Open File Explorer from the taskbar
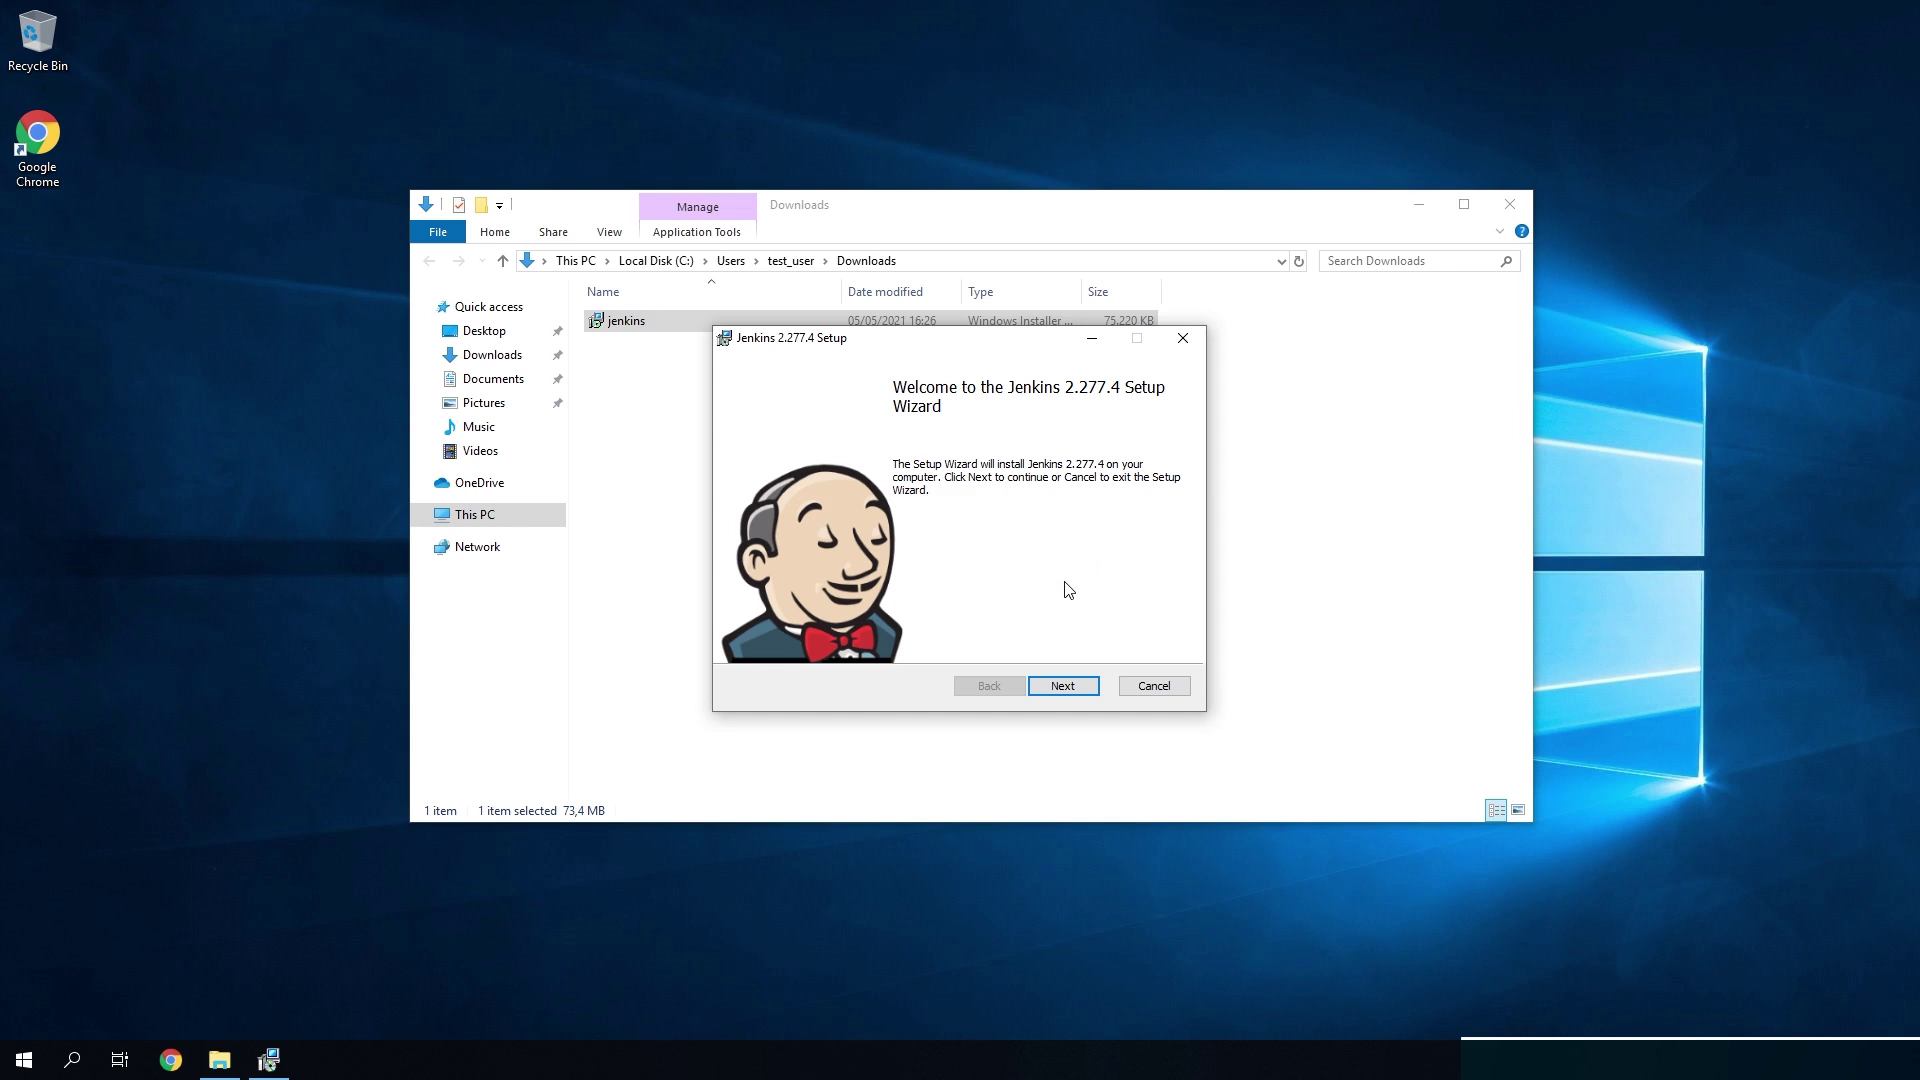 pos(219,1060)
